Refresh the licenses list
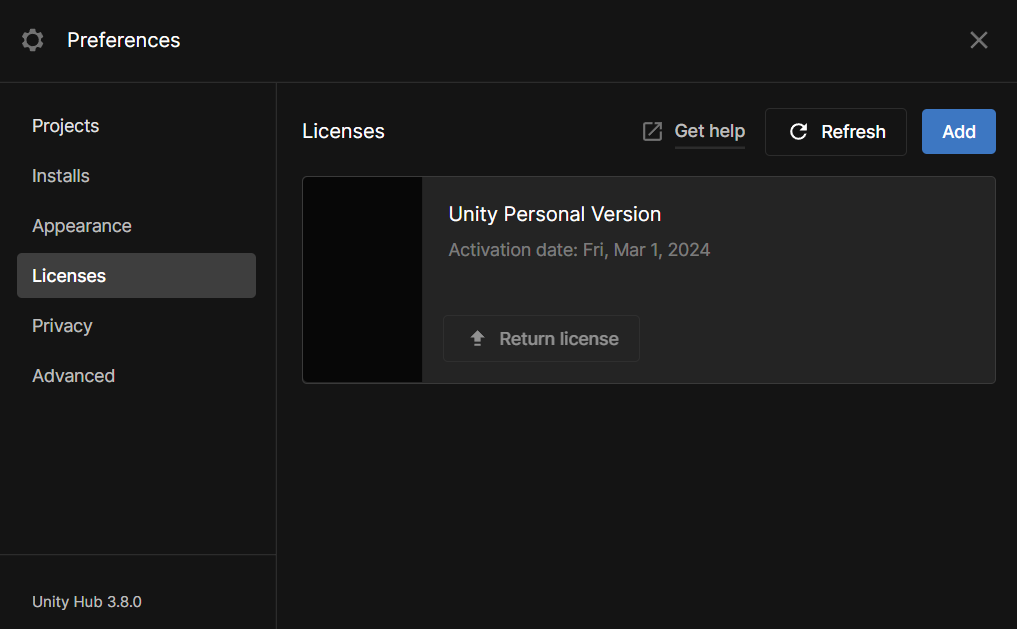The height and width of the screenshot is (629, 1017). pos(835,132)
